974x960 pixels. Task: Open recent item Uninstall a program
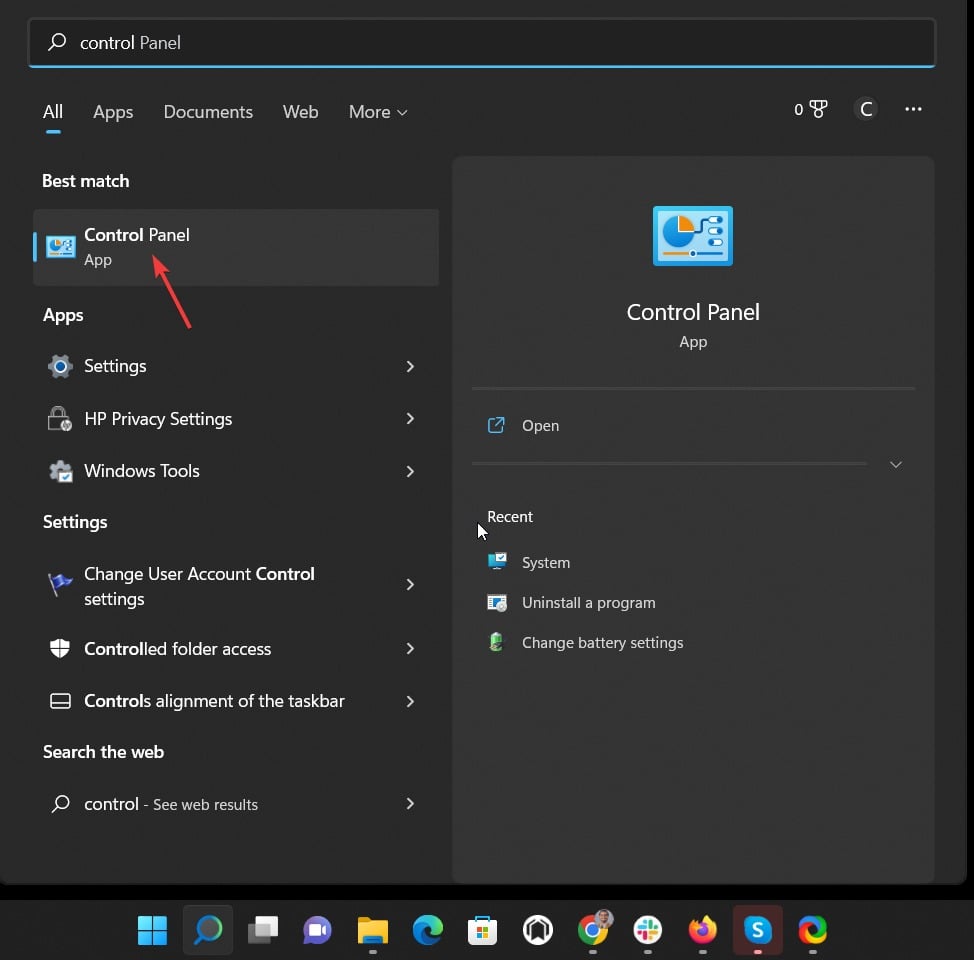[588, 603]
